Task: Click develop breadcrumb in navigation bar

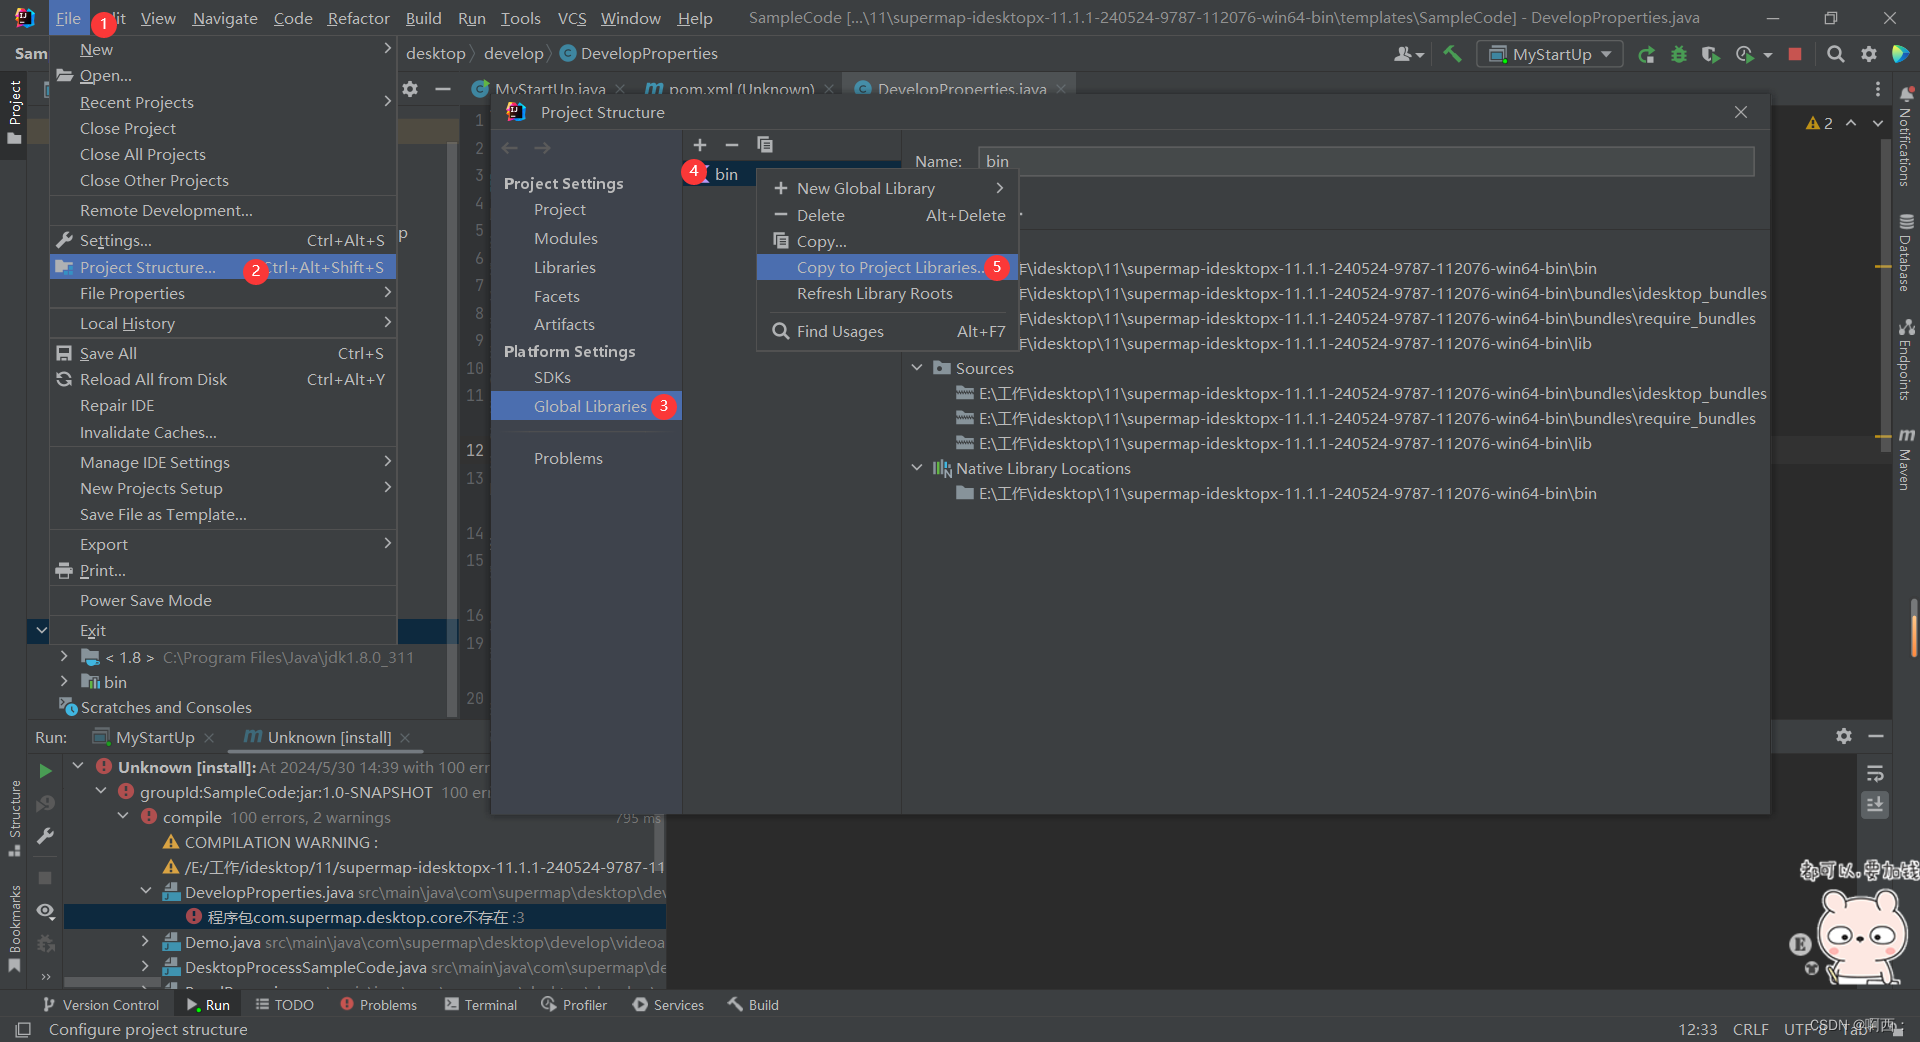Action: (x=514, y=53)
